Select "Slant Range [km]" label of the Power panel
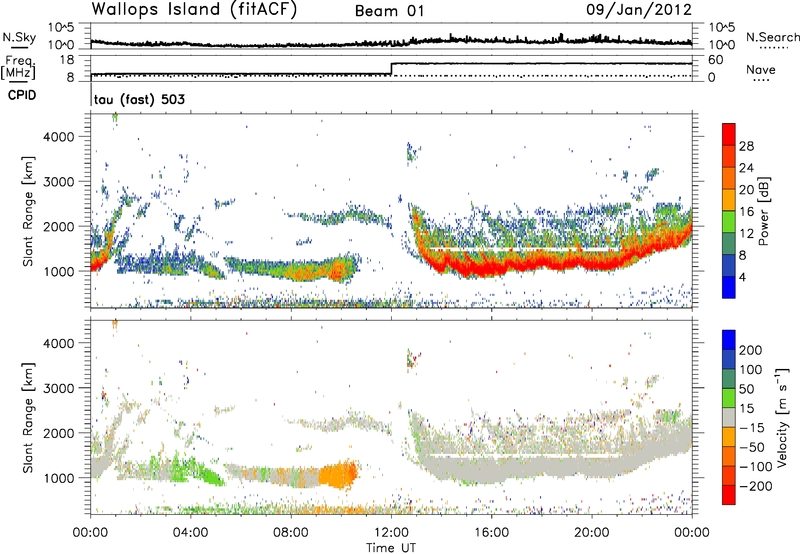This screenshot has width=800, height=554. point(28,211)
